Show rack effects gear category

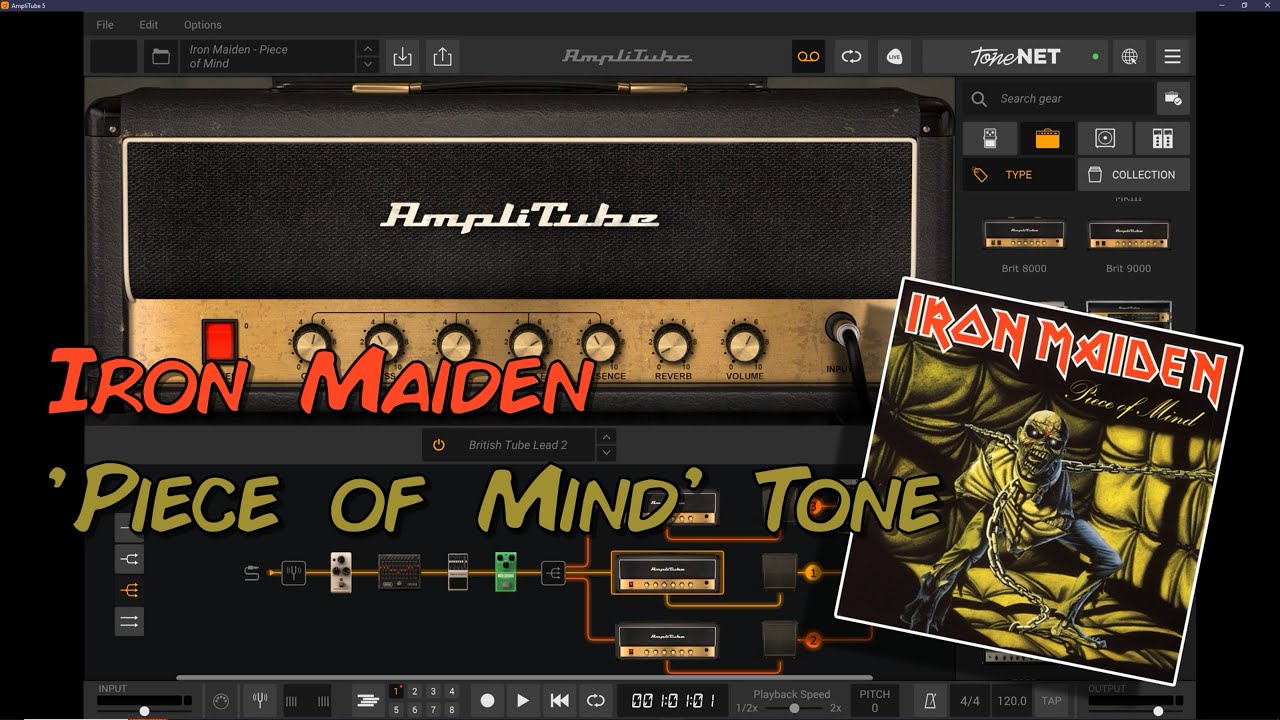[x=1163, y=138]
